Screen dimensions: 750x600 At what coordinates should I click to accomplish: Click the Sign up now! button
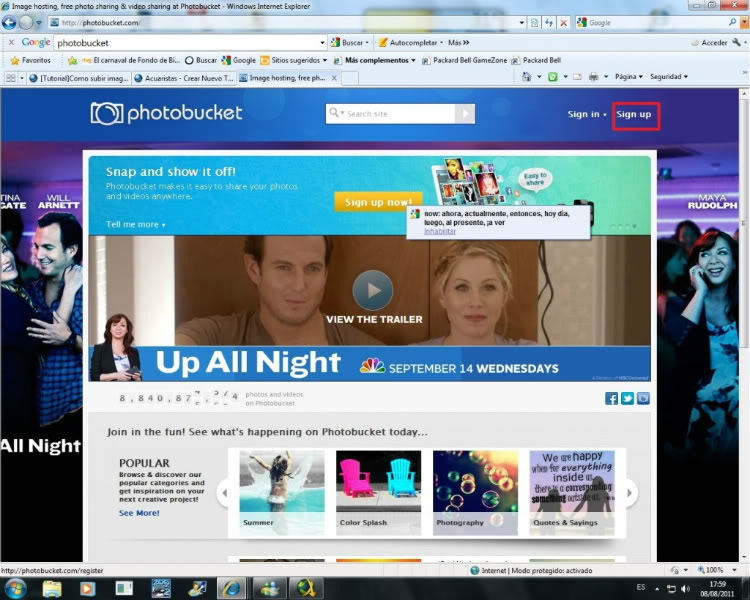coord(378,202)
